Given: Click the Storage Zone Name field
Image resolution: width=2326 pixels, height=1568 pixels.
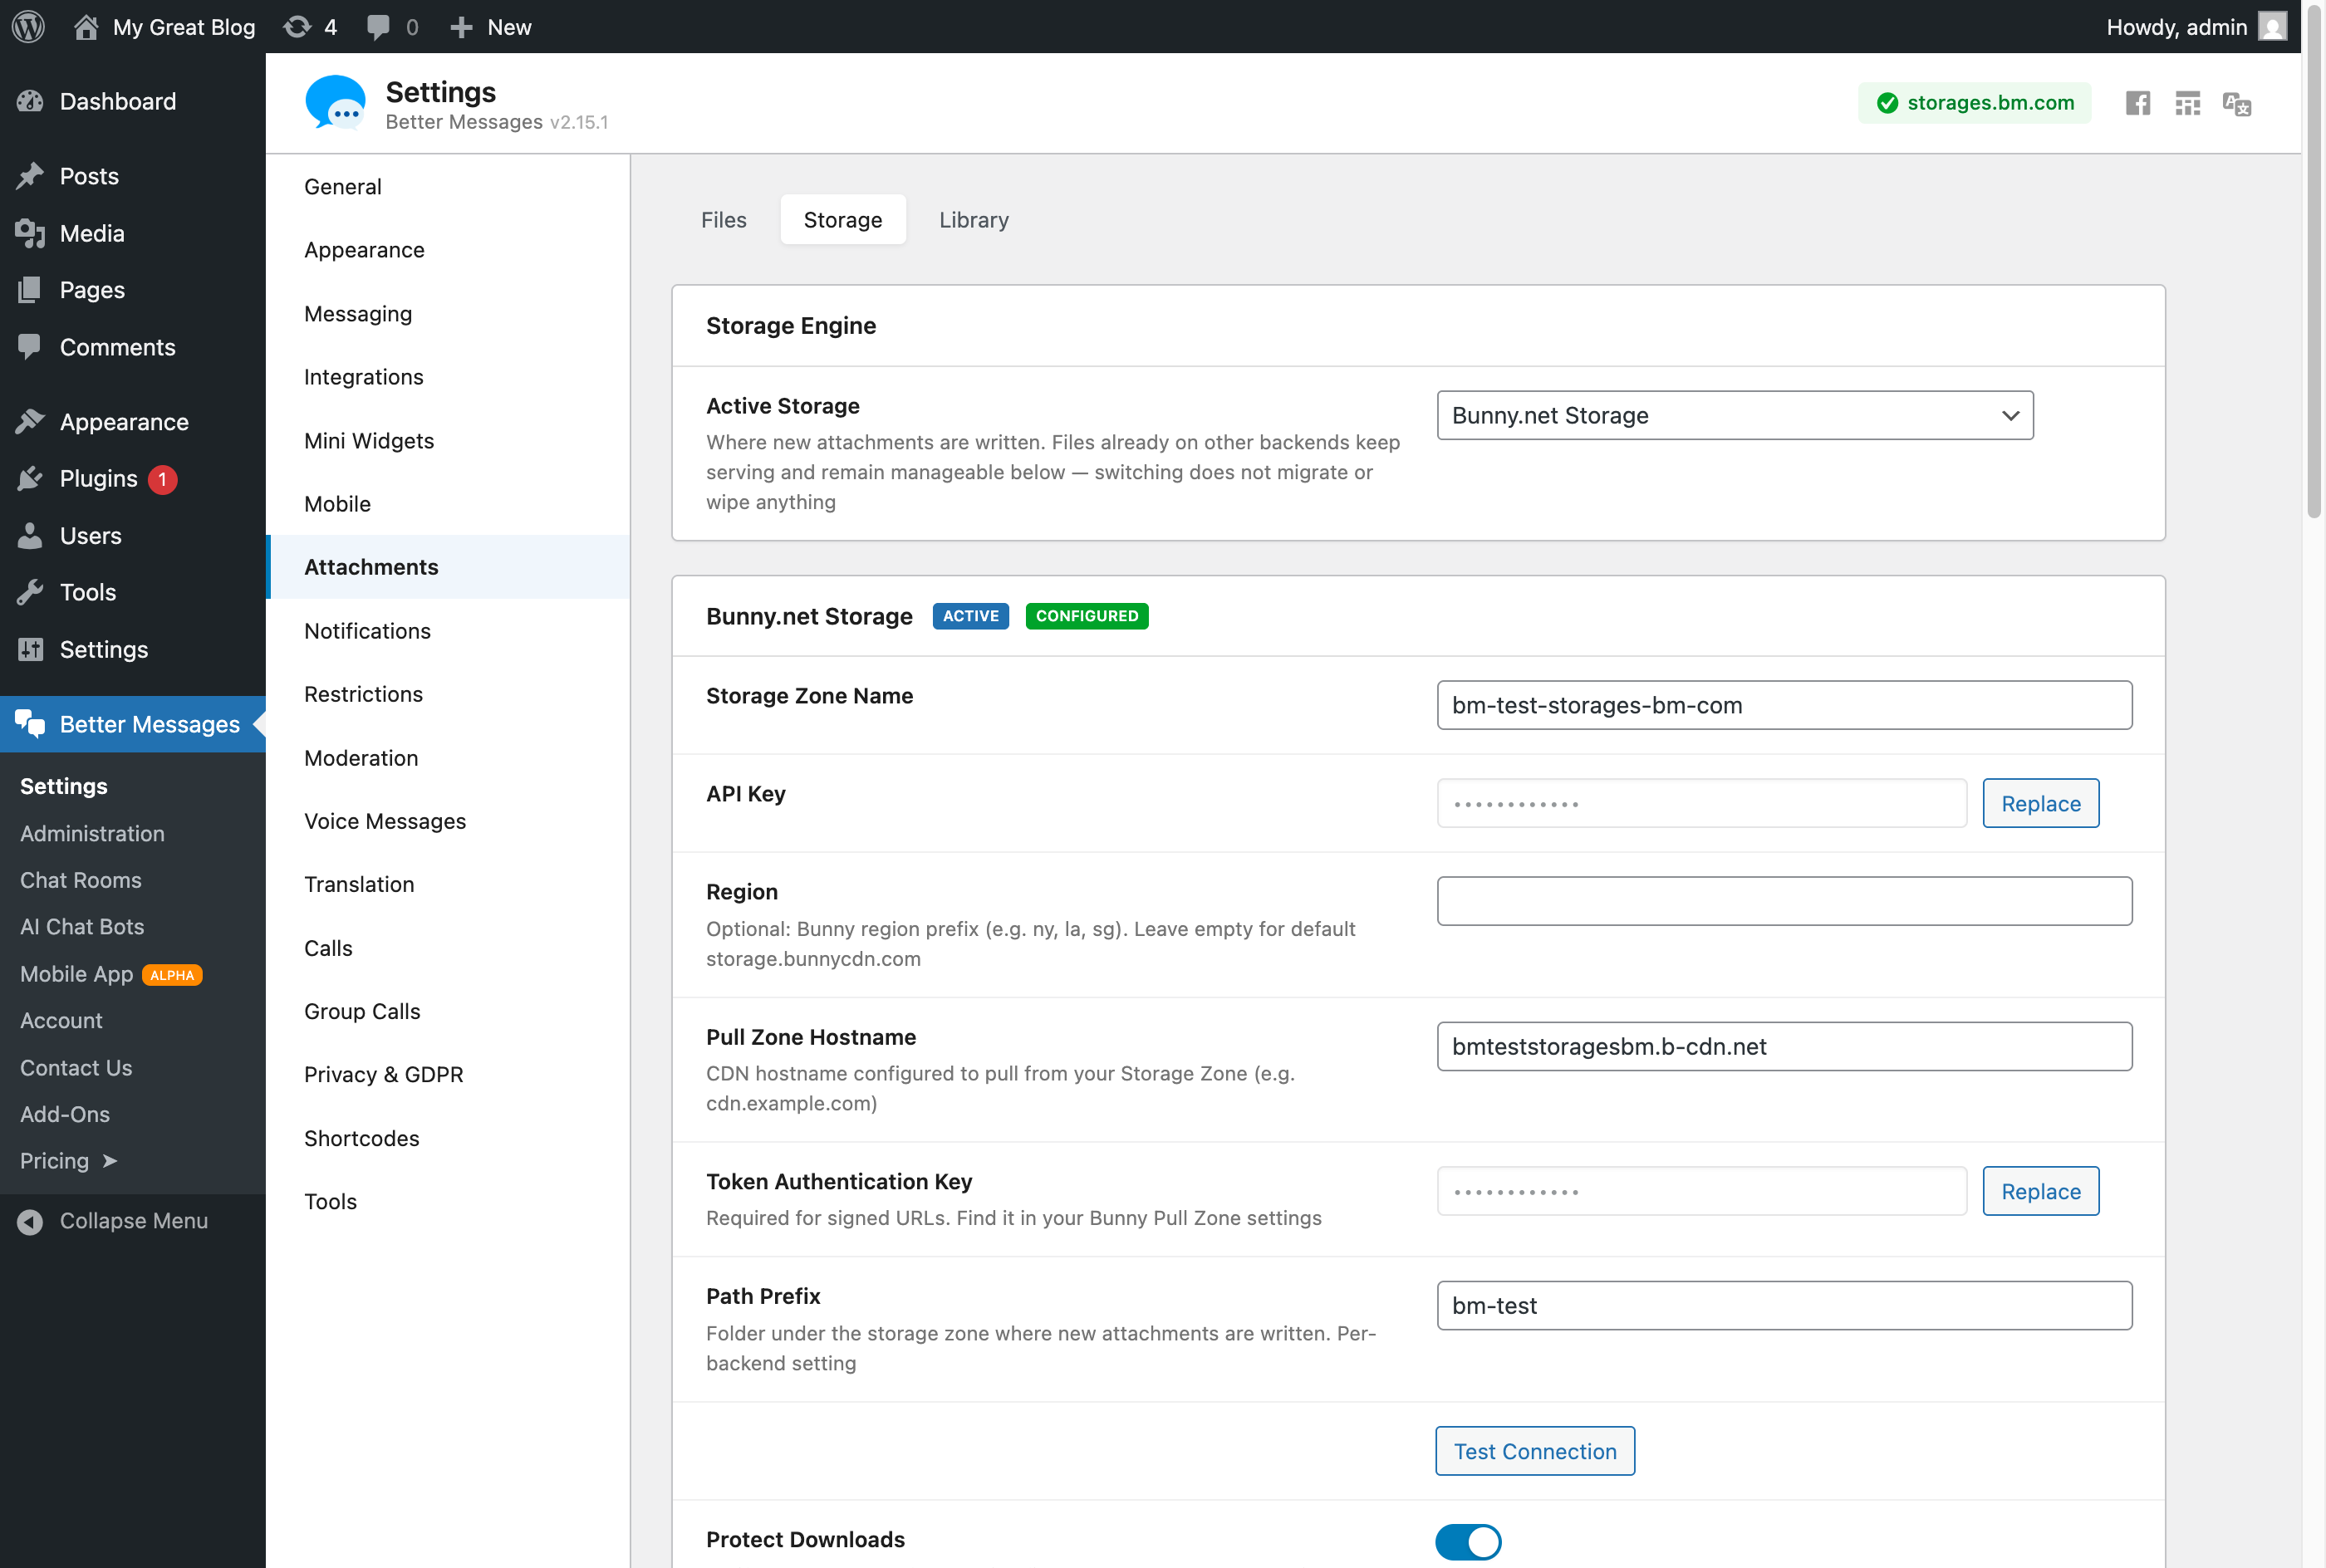Looking at the screenshot, I should click(1784, 705).
